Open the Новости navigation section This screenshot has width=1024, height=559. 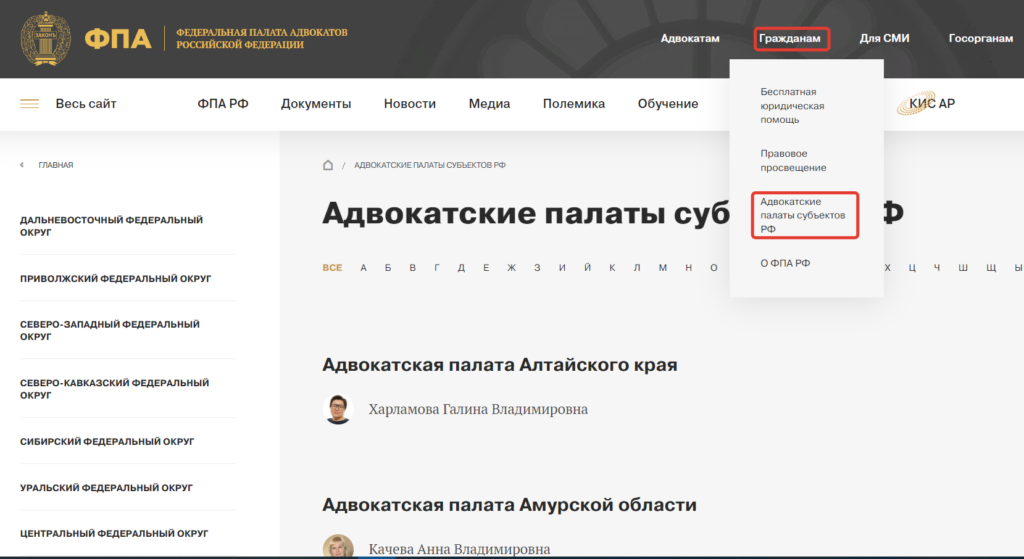coord(409,104)
